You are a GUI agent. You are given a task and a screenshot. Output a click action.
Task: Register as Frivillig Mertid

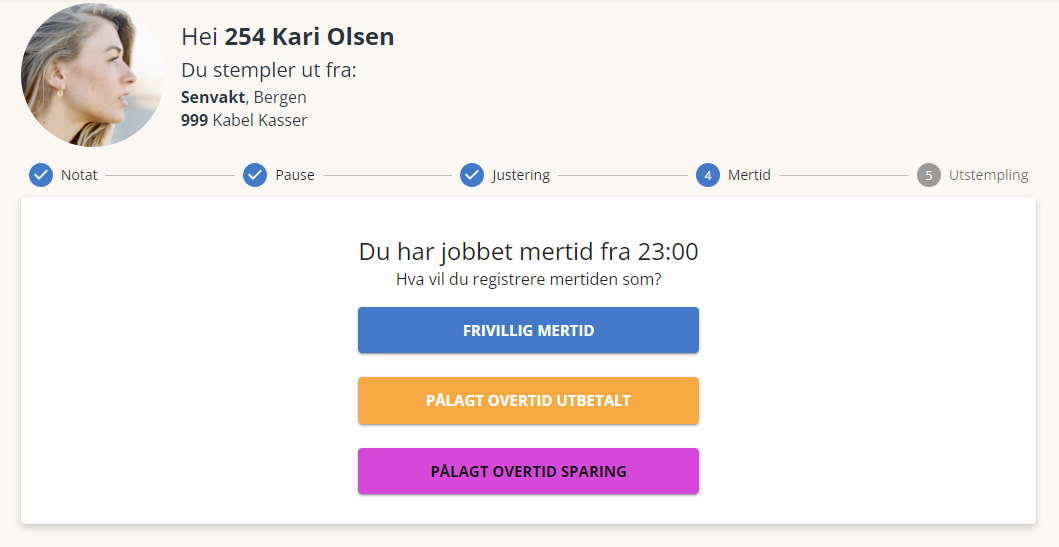pos(528,330)
